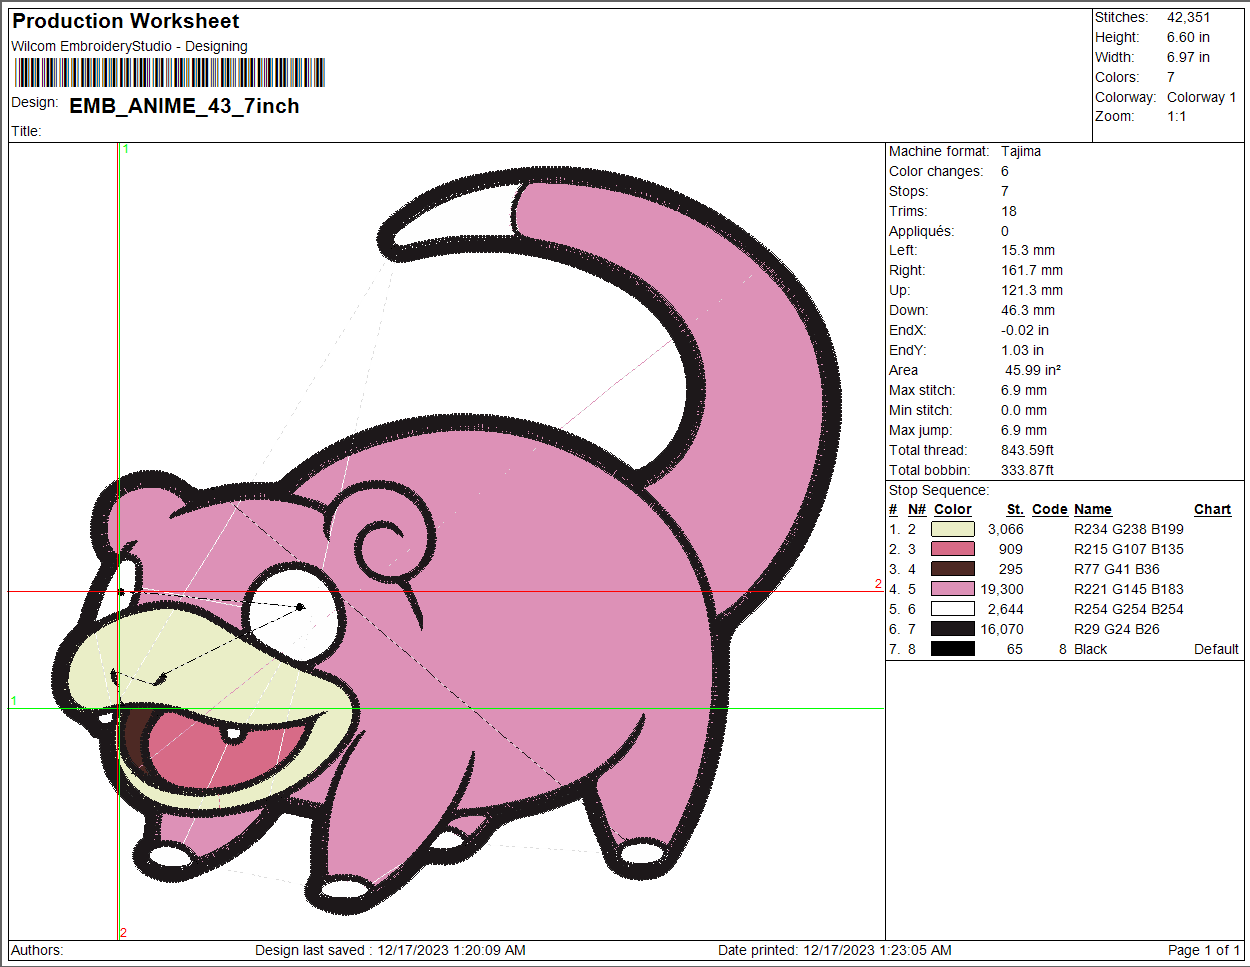The width and height of the screenshot is (1250, 967).
Task: Click the small white tooth in the mouth
Action: 234,736
